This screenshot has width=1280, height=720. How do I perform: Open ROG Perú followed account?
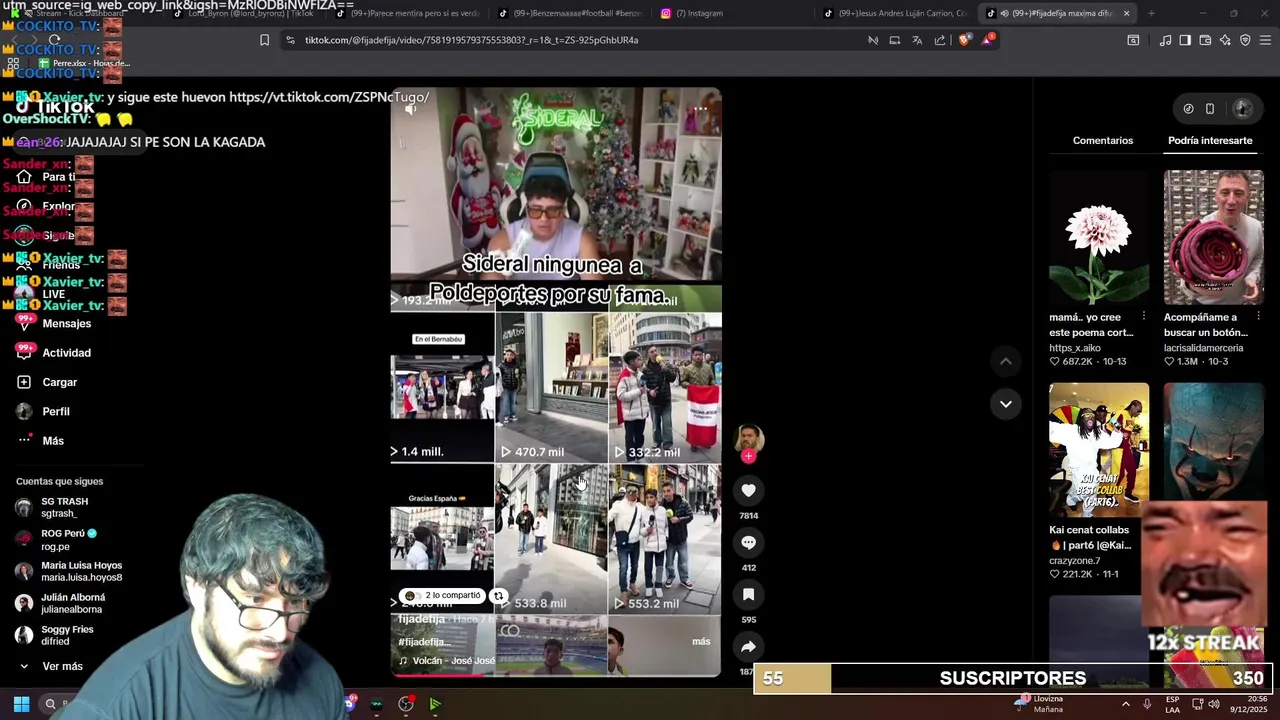(56, 540)
